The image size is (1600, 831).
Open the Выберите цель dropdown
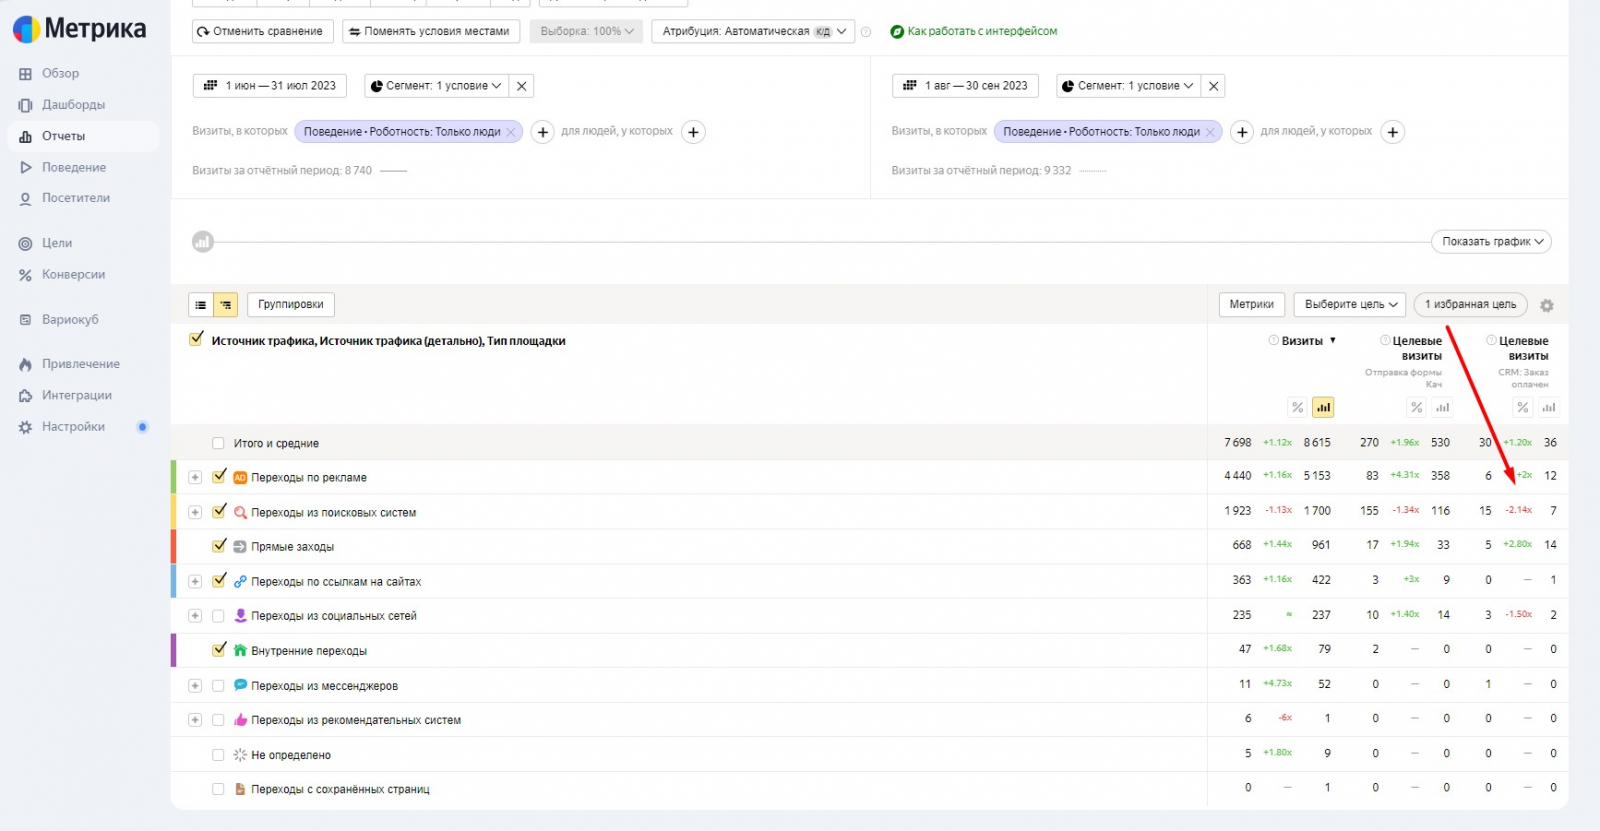[x=1350, y=304]
